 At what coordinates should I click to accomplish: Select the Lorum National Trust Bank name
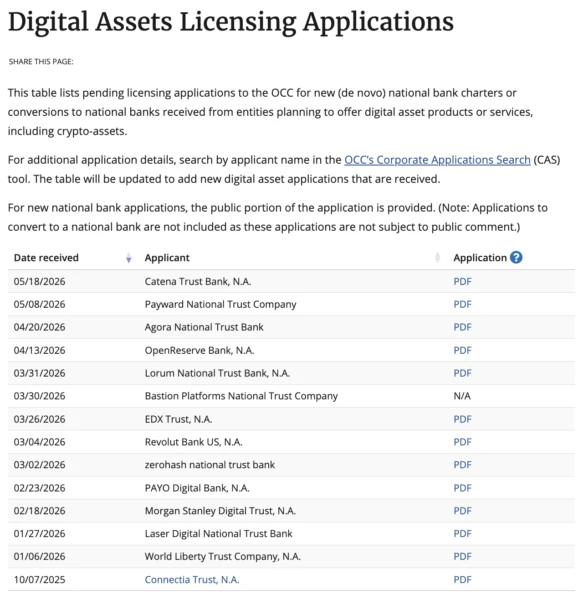click(x=217, y=373)
